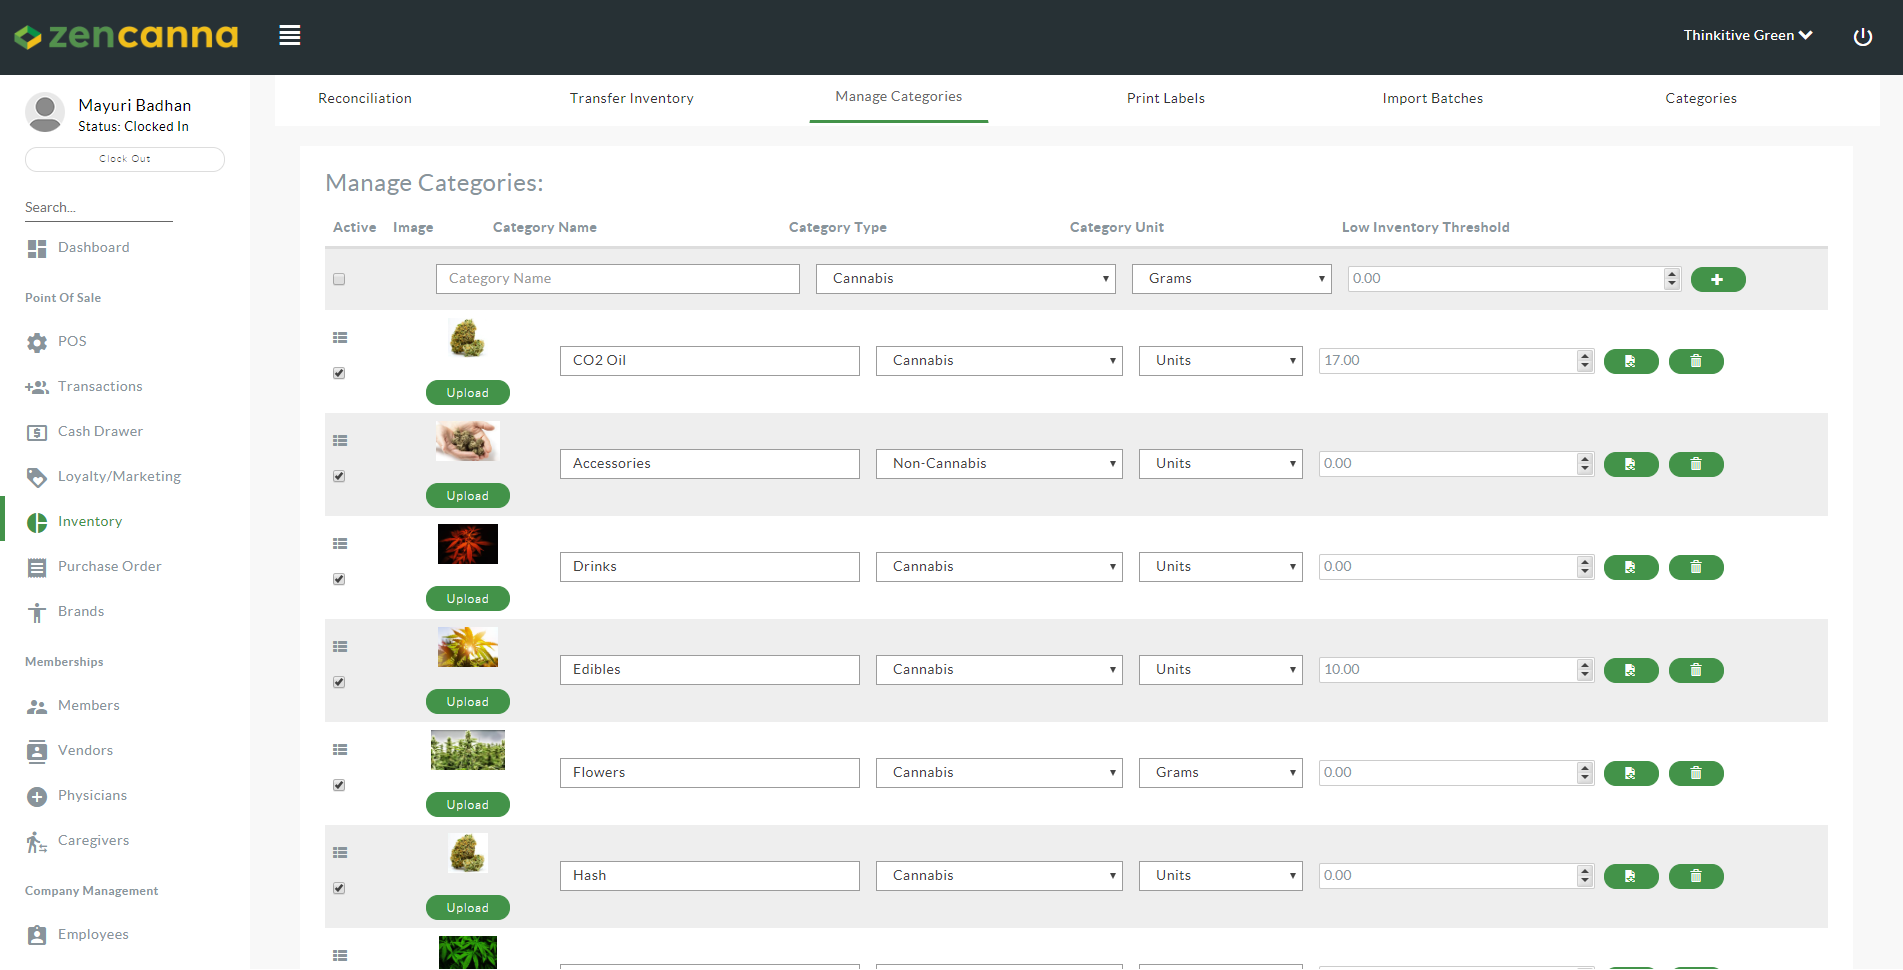Image resolution: width=1903 pixels, height=970 pixels.
Task: Switch to the Reconciliation tab
Action: tap(365, 99)
